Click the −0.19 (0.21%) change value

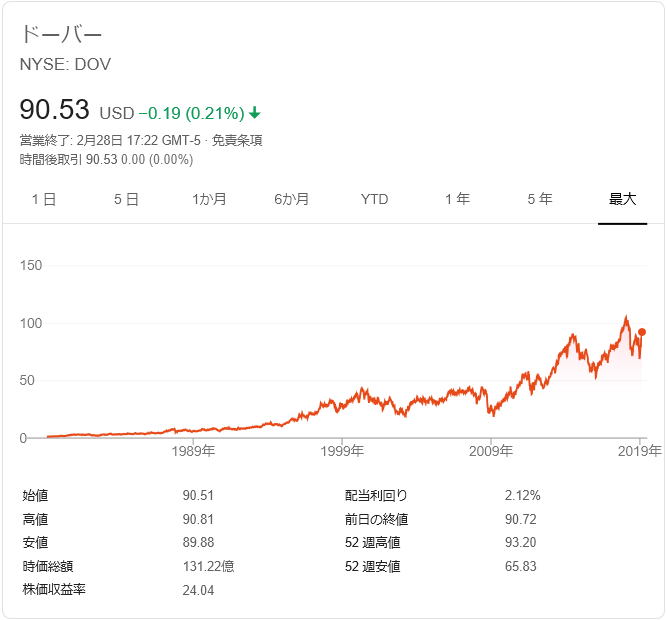191,114
